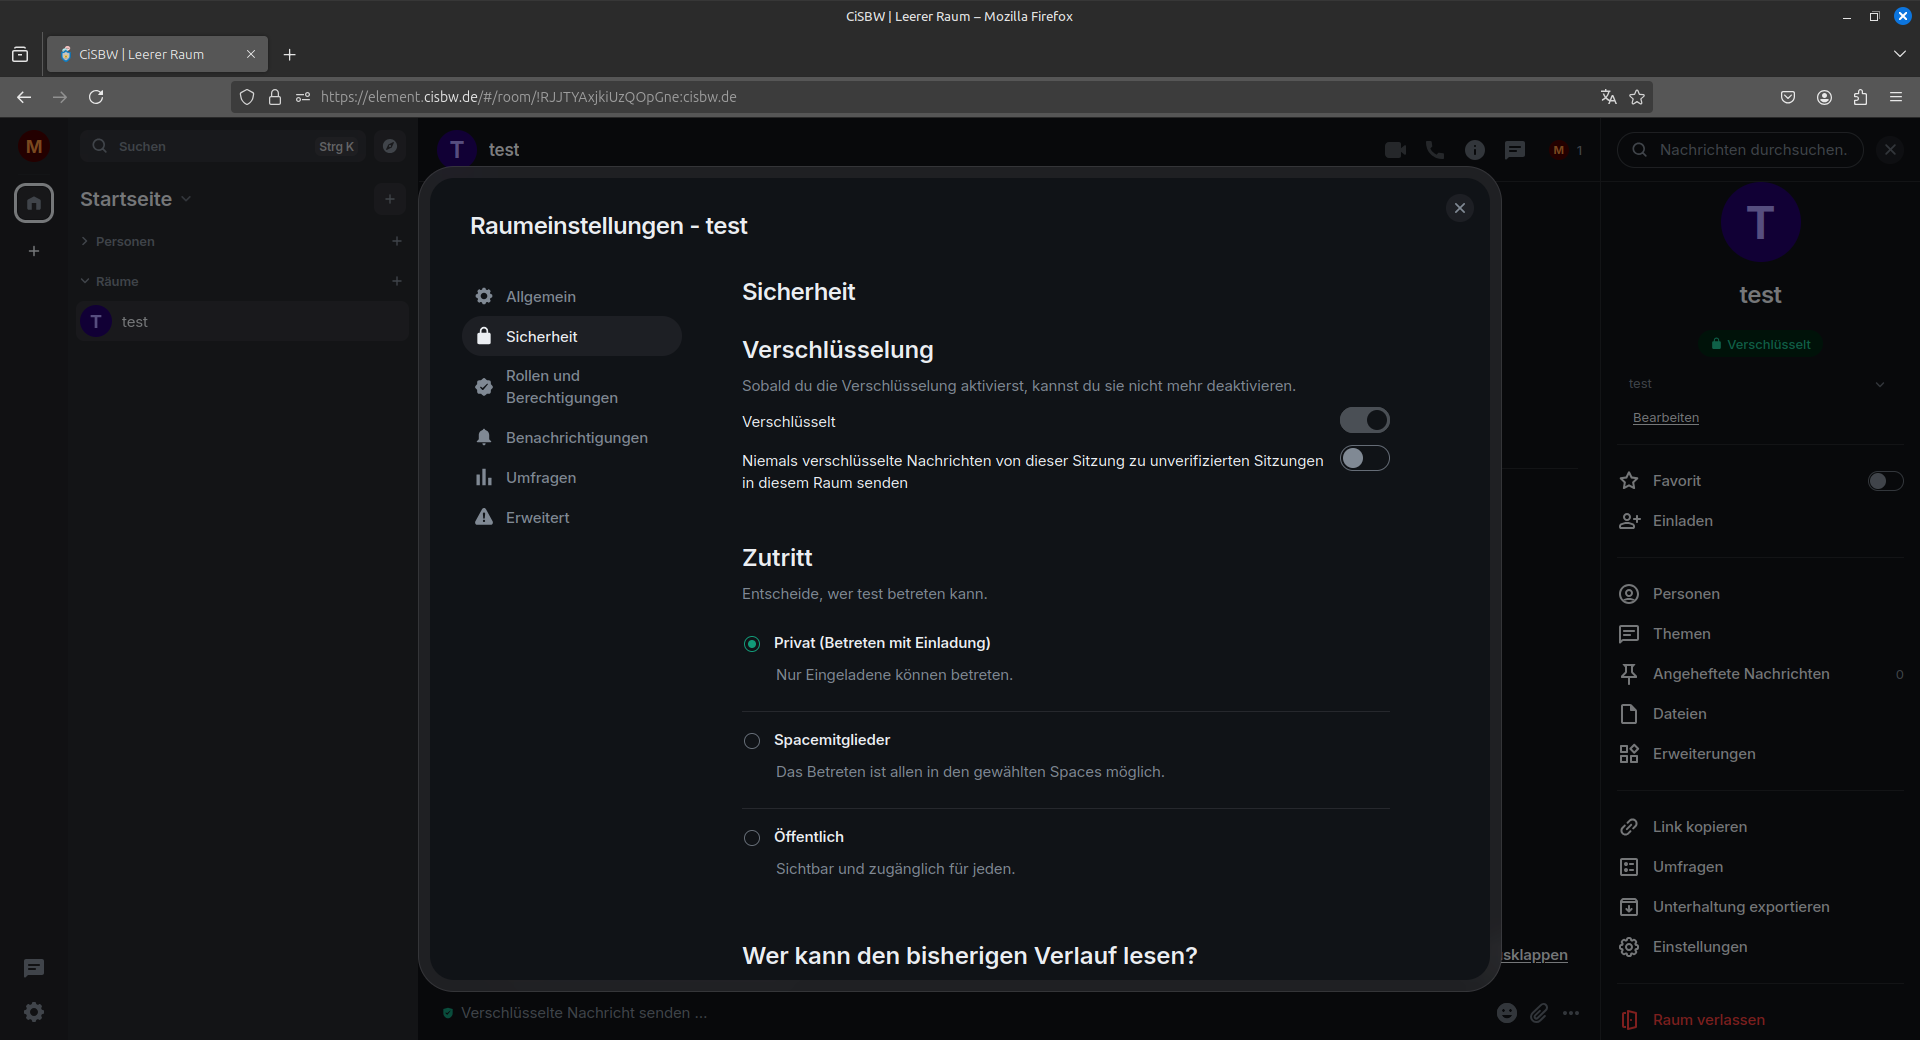Open the threads panel icon
Image resolution: width=1920 pixels, height=1040 pixels.
1515,150
